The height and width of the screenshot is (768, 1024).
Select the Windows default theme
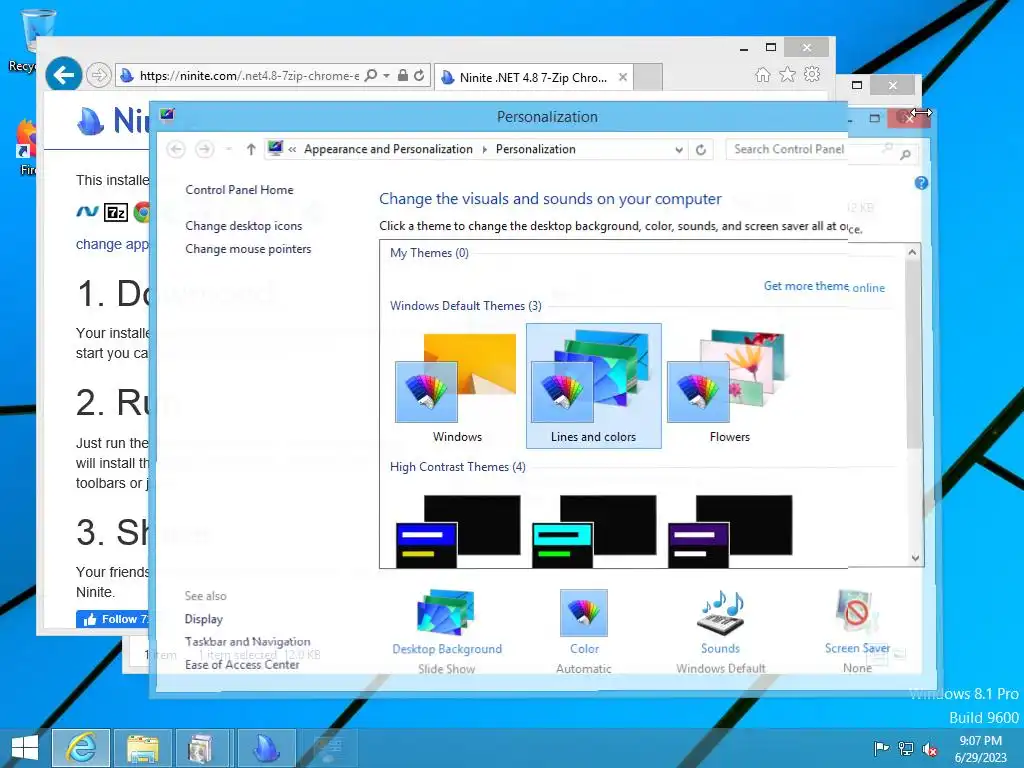(x=457, y=387)
